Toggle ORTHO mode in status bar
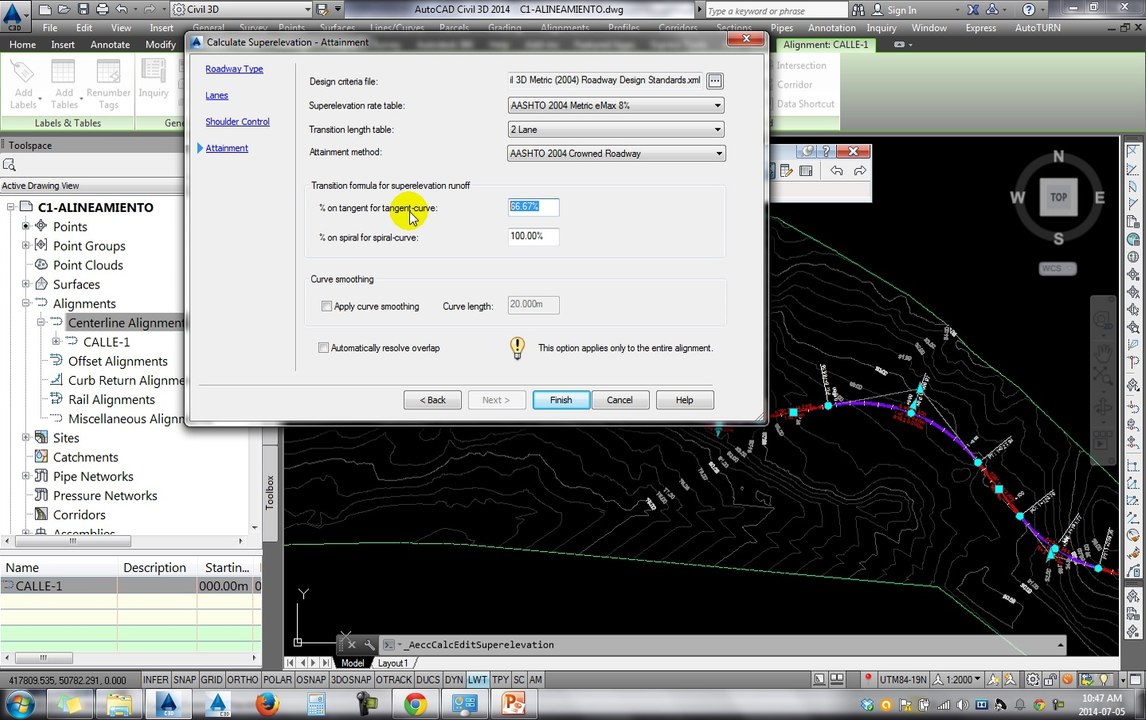The height and width of the screenshot is (720, 1146). coord(243,680)
